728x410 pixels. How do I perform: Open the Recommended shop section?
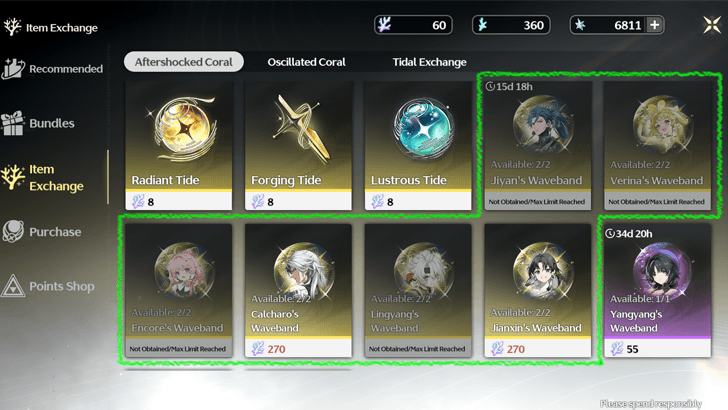click(x=52, y=69)
